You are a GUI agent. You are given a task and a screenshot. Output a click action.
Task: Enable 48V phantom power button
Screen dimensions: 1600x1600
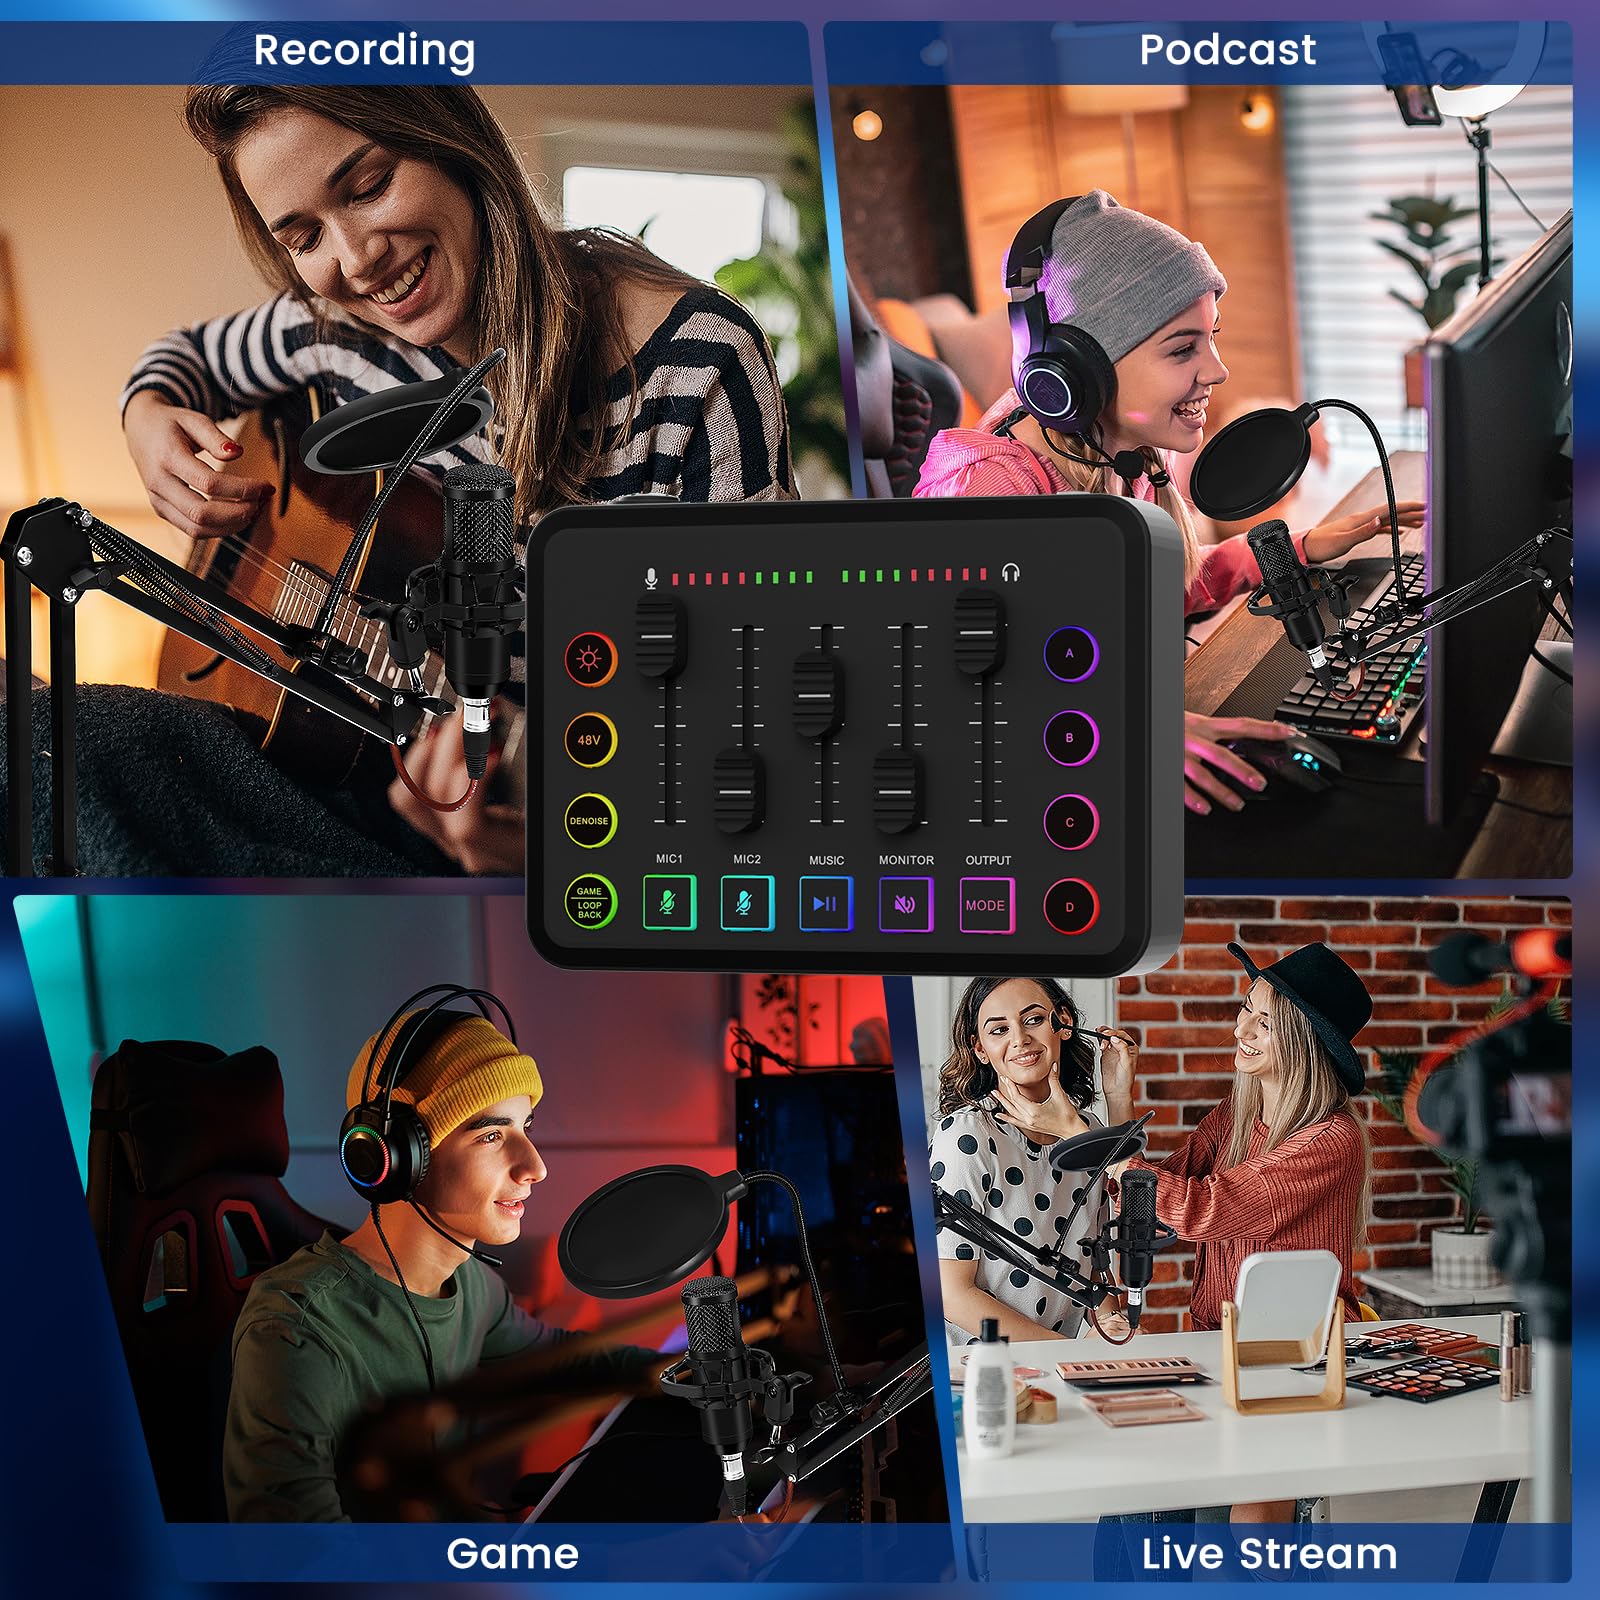590,740
